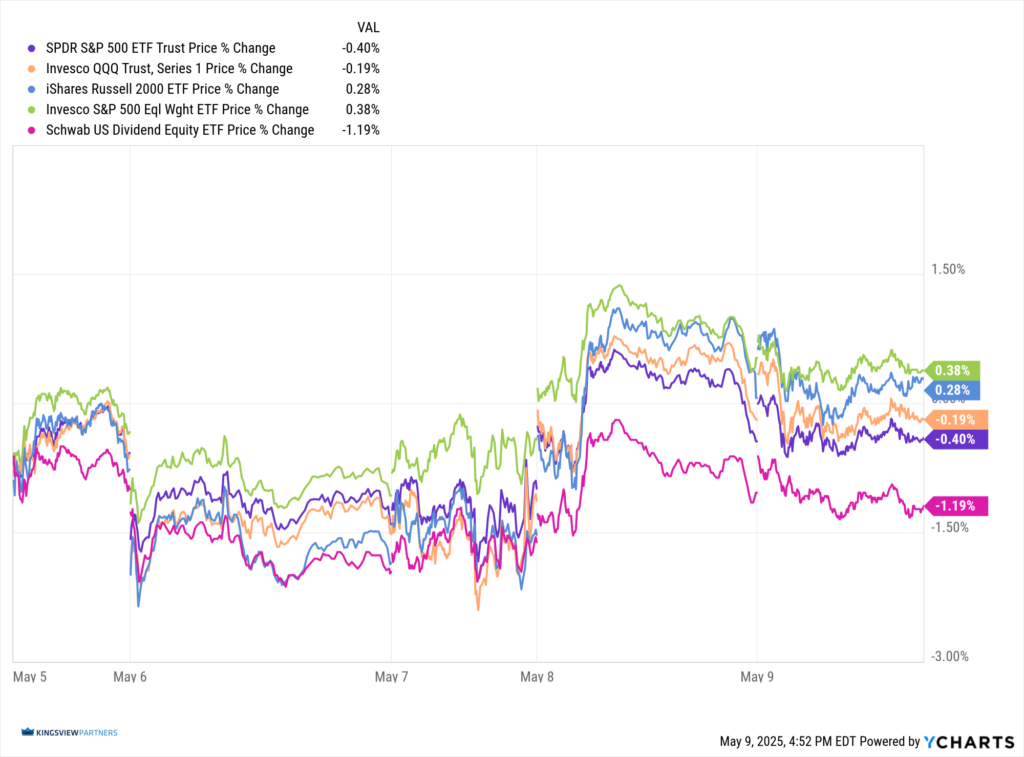
Task: Click the Kingsview Partners logo
Action: pyautogui.click(x=68, y=733)
